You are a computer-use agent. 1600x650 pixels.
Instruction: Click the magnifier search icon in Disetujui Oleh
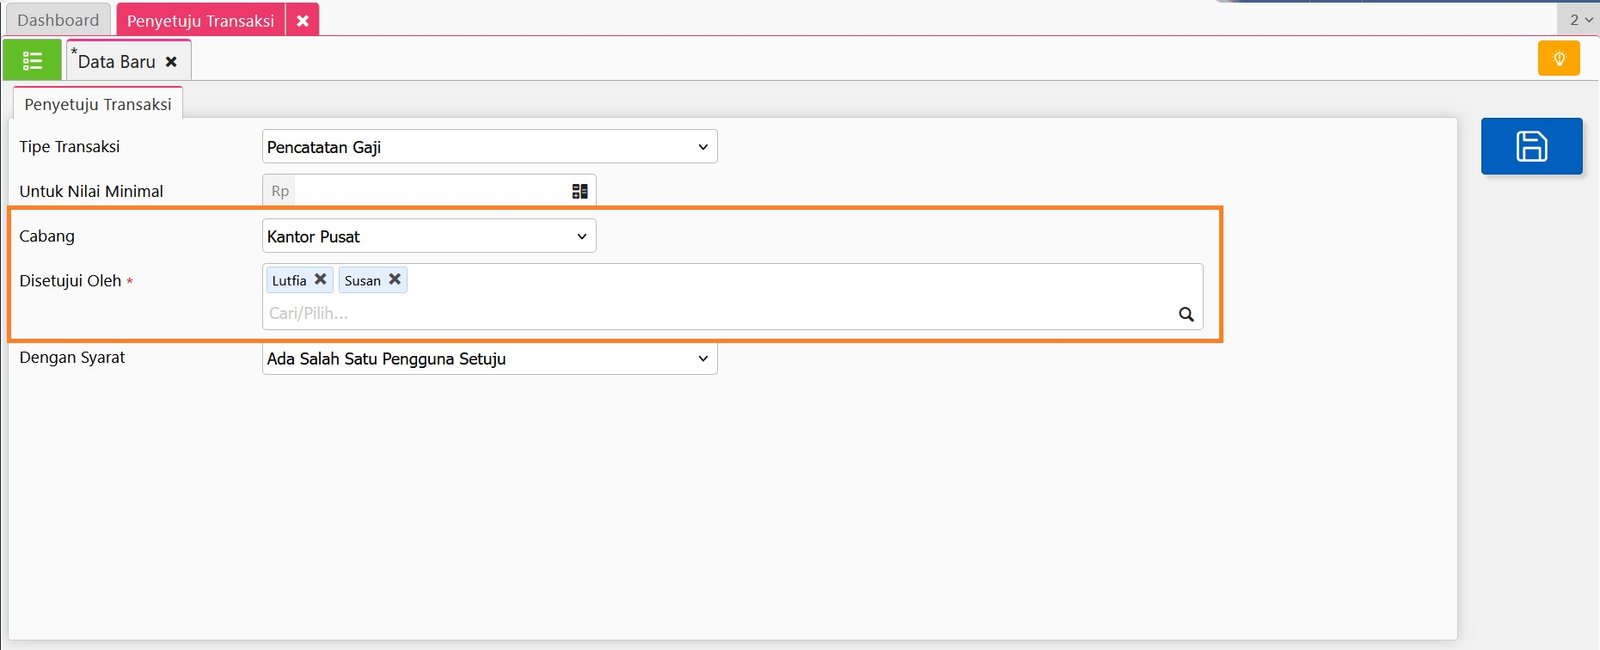pos(1186,314)
